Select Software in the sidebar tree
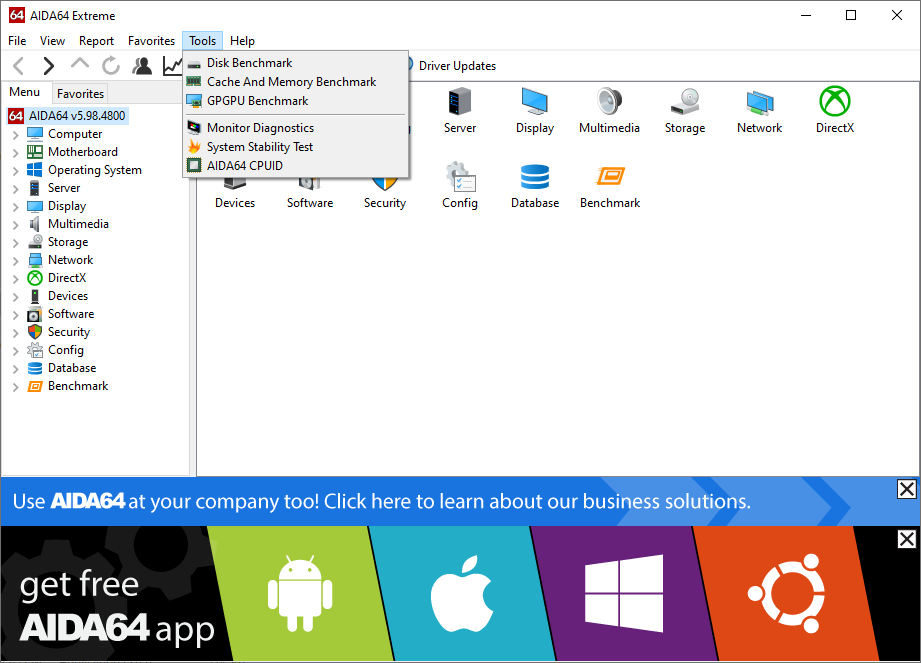 [70, 314]
